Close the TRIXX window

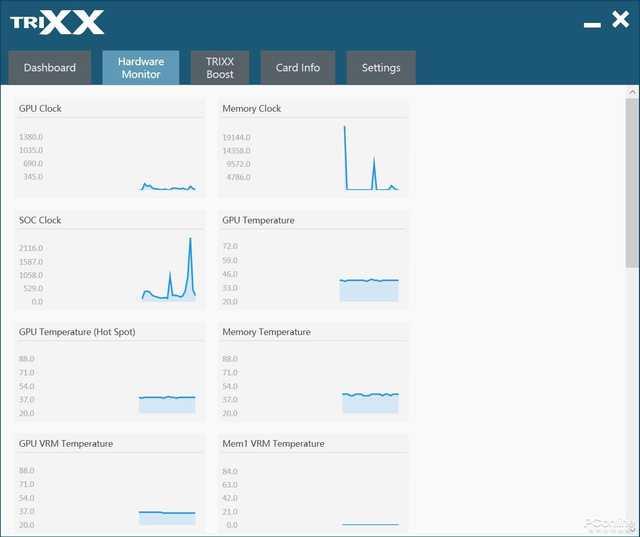coord(620,19)
